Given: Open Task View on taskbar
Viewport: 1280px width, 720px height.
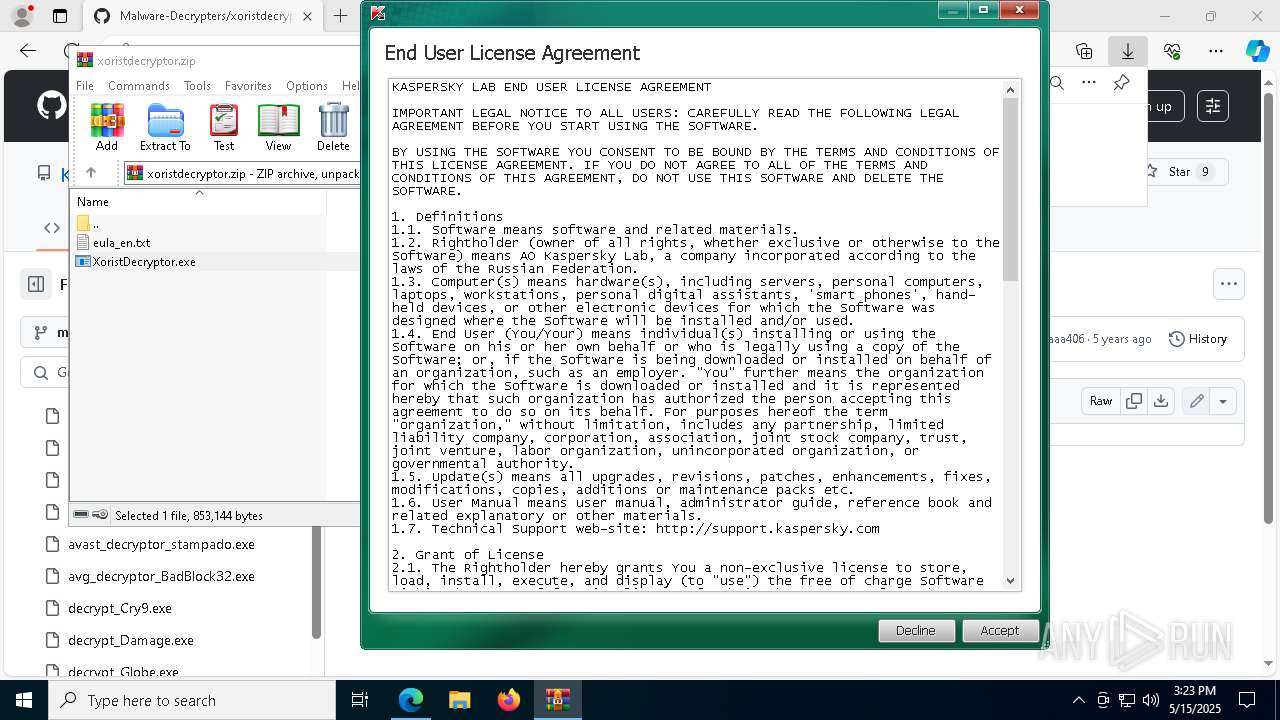Looking at the screenshot, I should coord(360,700).
